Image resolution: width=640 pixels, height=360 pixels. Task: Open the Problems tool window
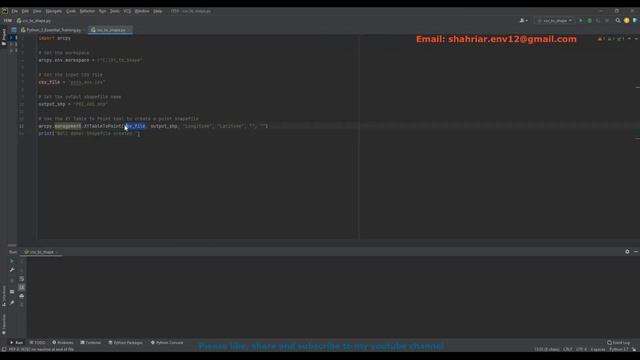pyautogui.click(x=63, y=342)
